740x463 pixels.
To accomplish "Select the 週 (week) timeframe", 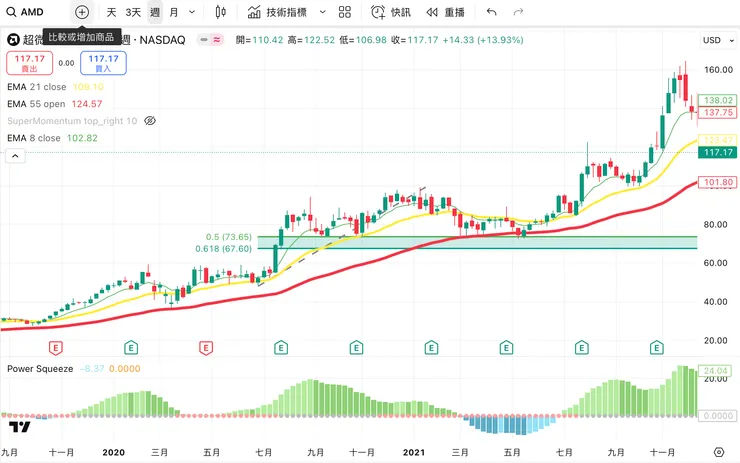I will [x=155, y=12].
